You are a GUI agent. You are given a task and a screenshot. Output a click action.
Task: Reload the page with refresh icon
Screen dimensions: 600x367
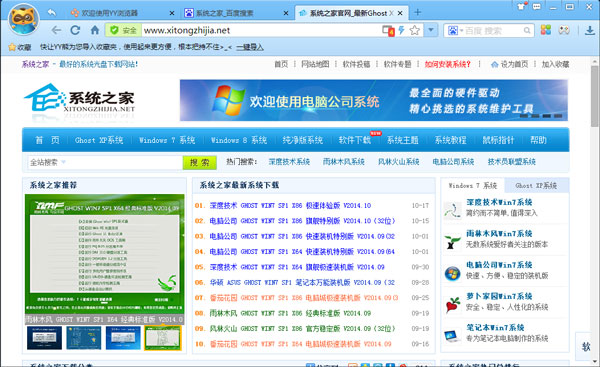click(x=75, y=30)
